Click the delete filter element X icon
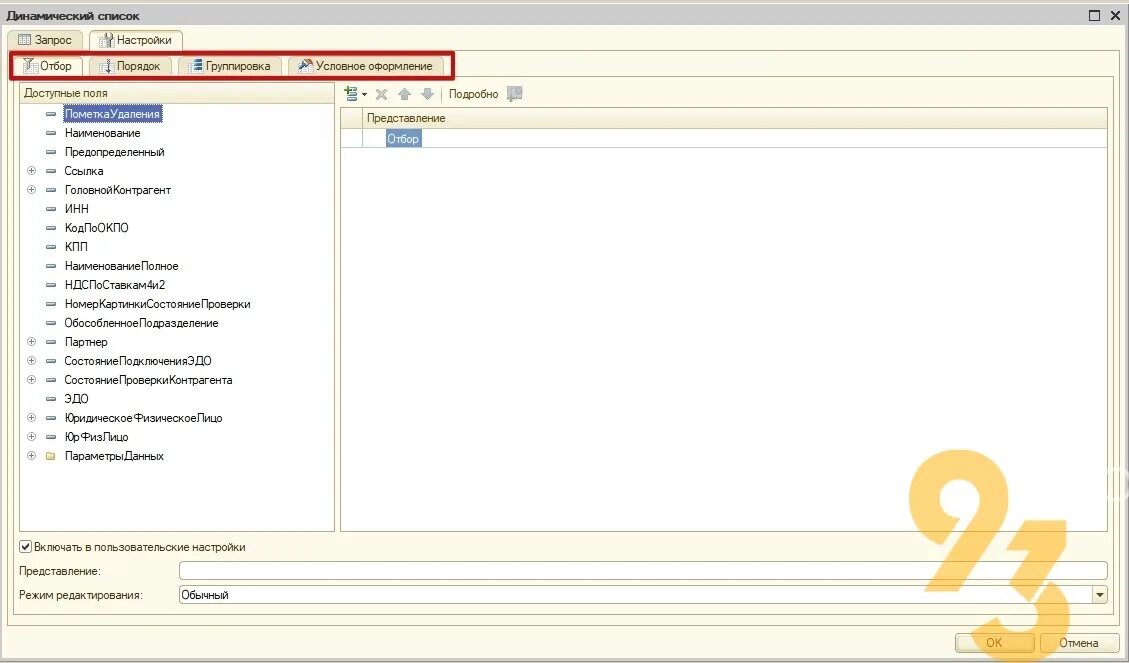Viewport: 1129px width, 663px height. (382, 94)
